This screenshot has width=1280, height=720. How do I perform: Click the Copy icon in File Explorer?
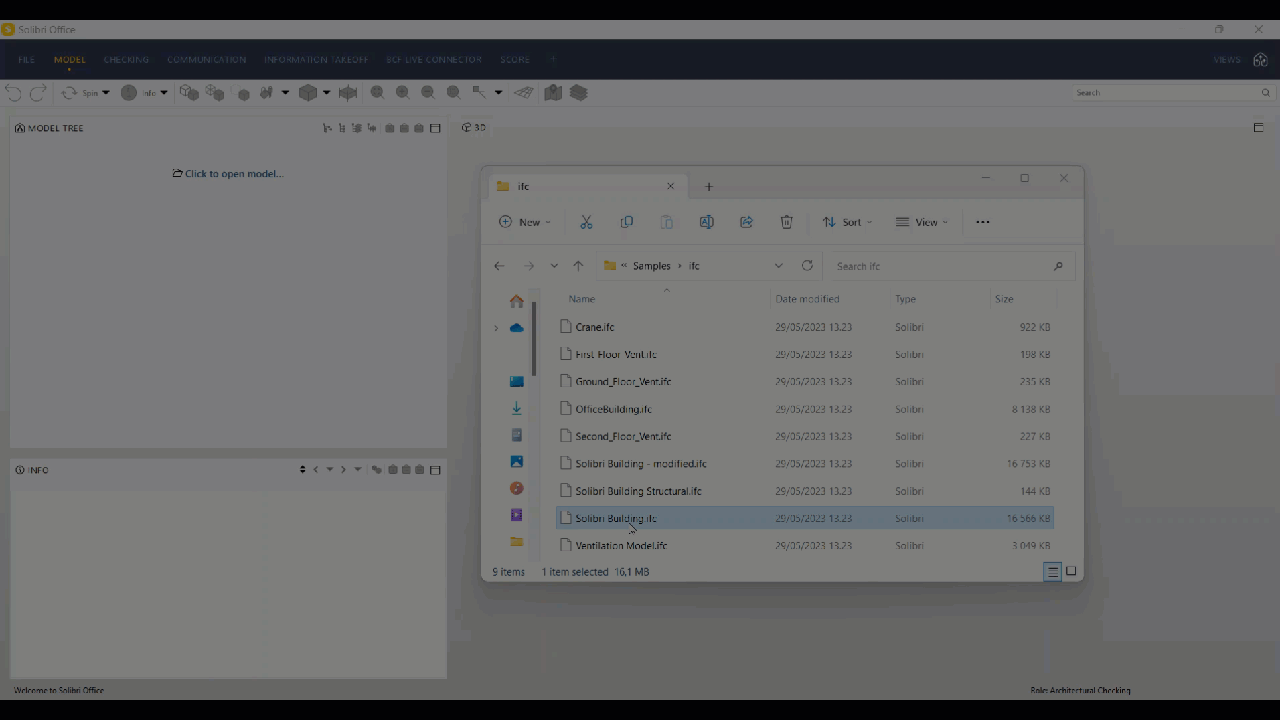point(627,222)
